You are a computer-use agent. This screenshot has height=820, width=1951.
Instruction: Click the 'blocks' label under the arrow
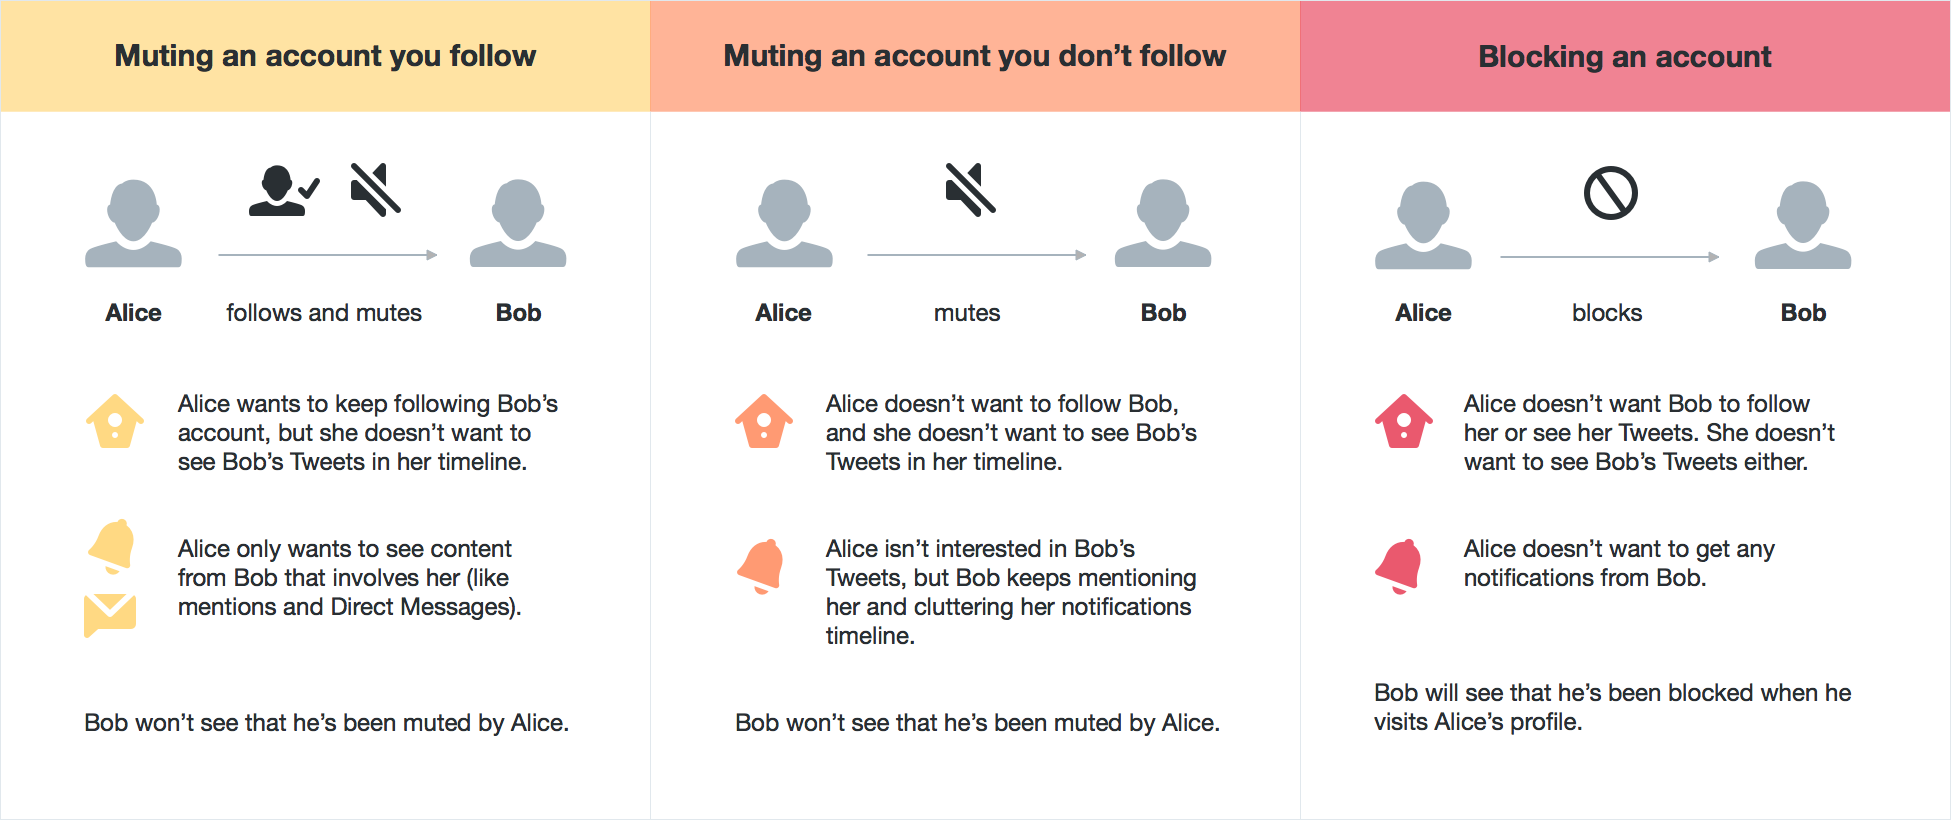pos(1607,313)
